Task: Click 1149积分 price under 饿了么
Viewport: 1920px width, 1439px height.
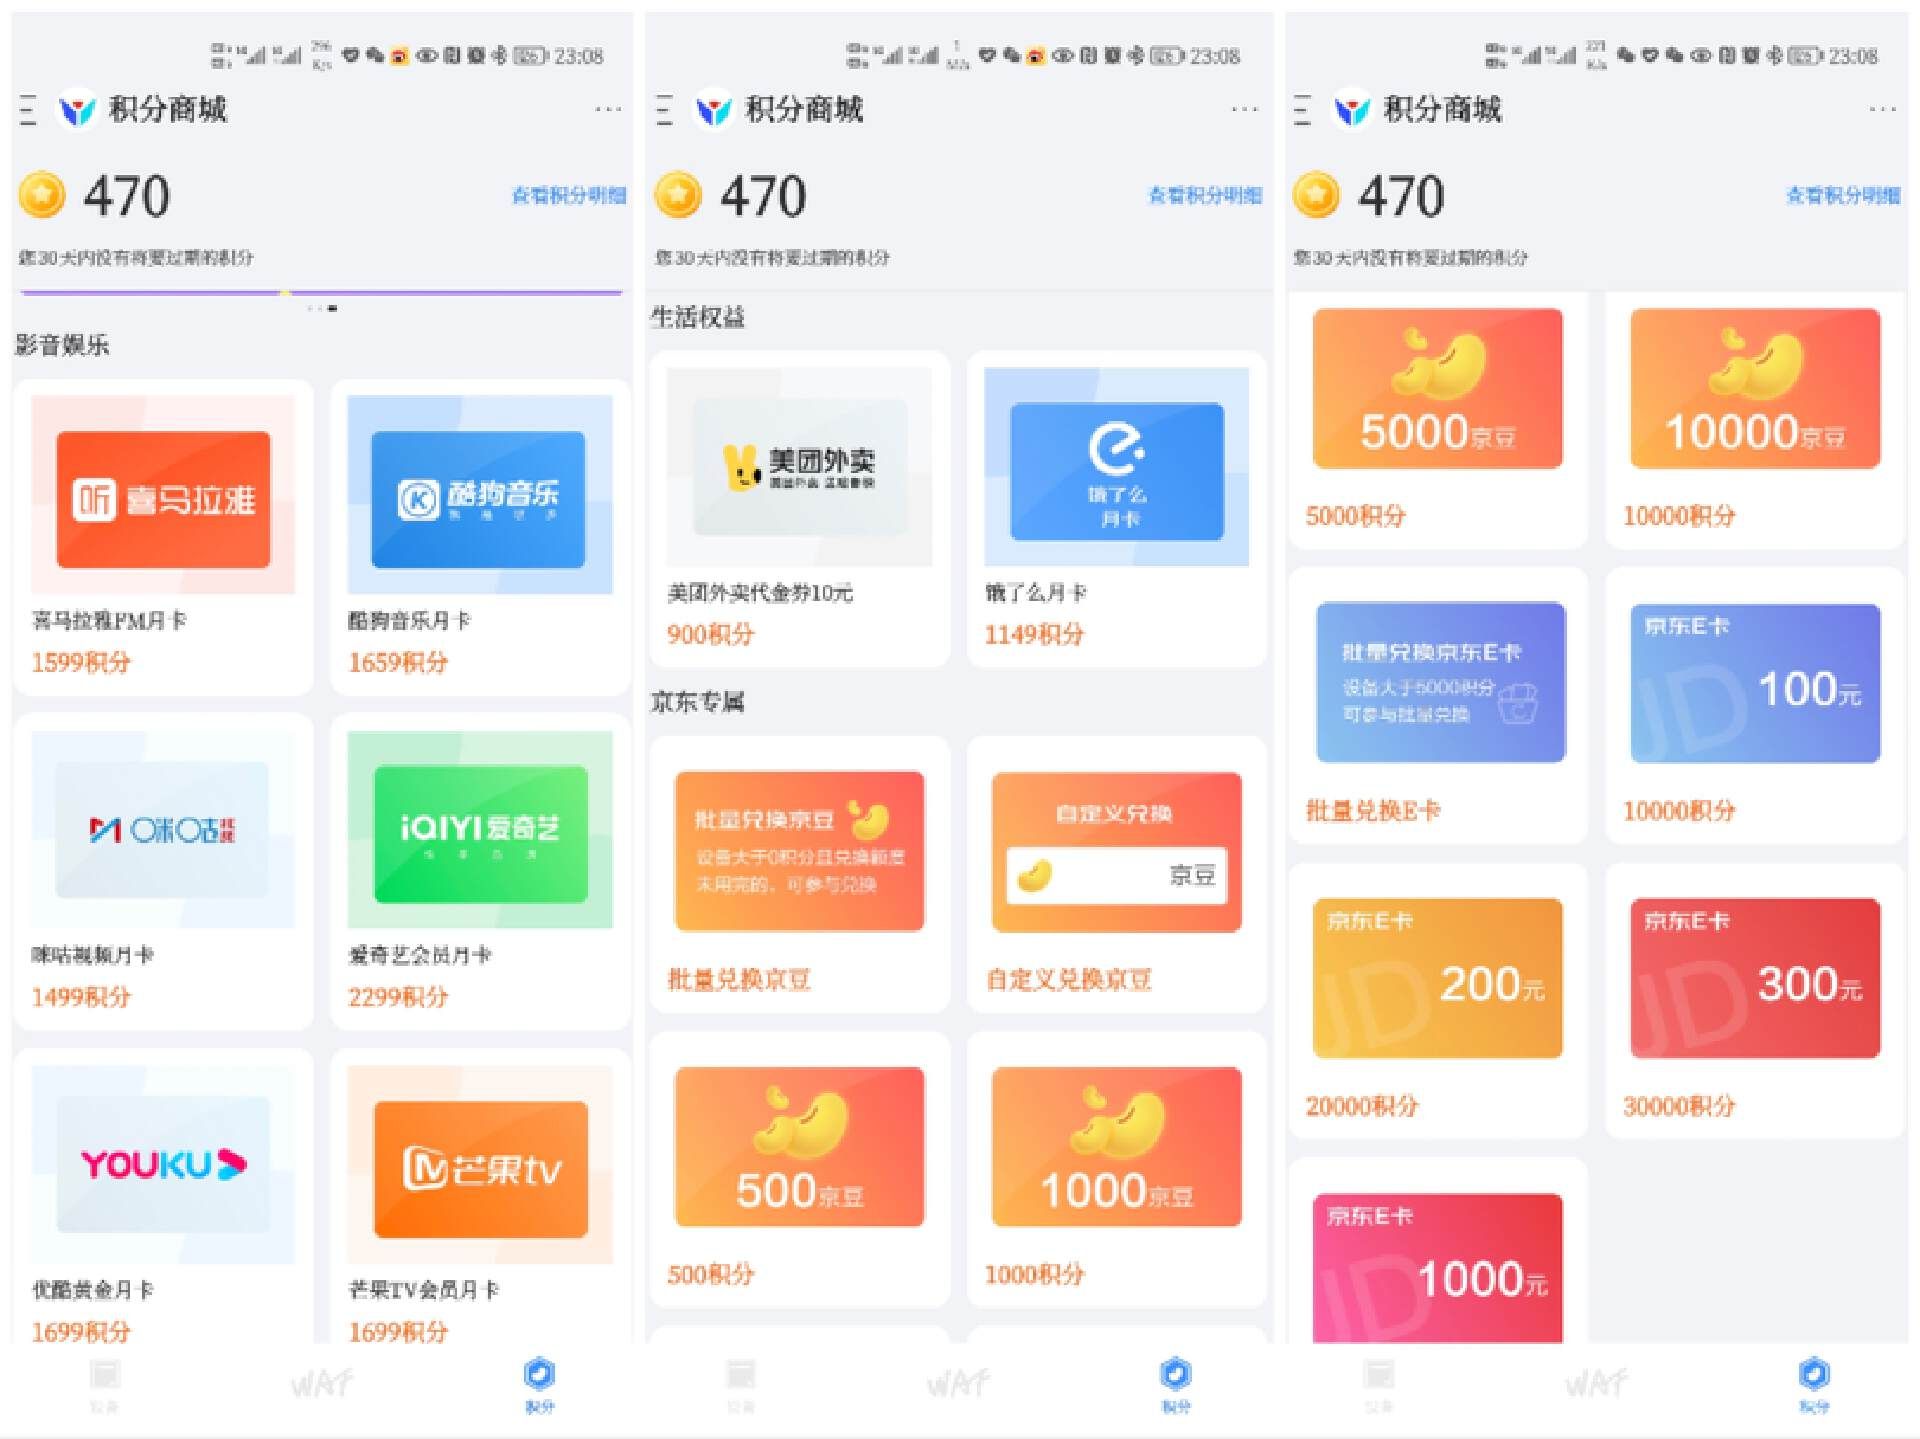Action: 1035,634
